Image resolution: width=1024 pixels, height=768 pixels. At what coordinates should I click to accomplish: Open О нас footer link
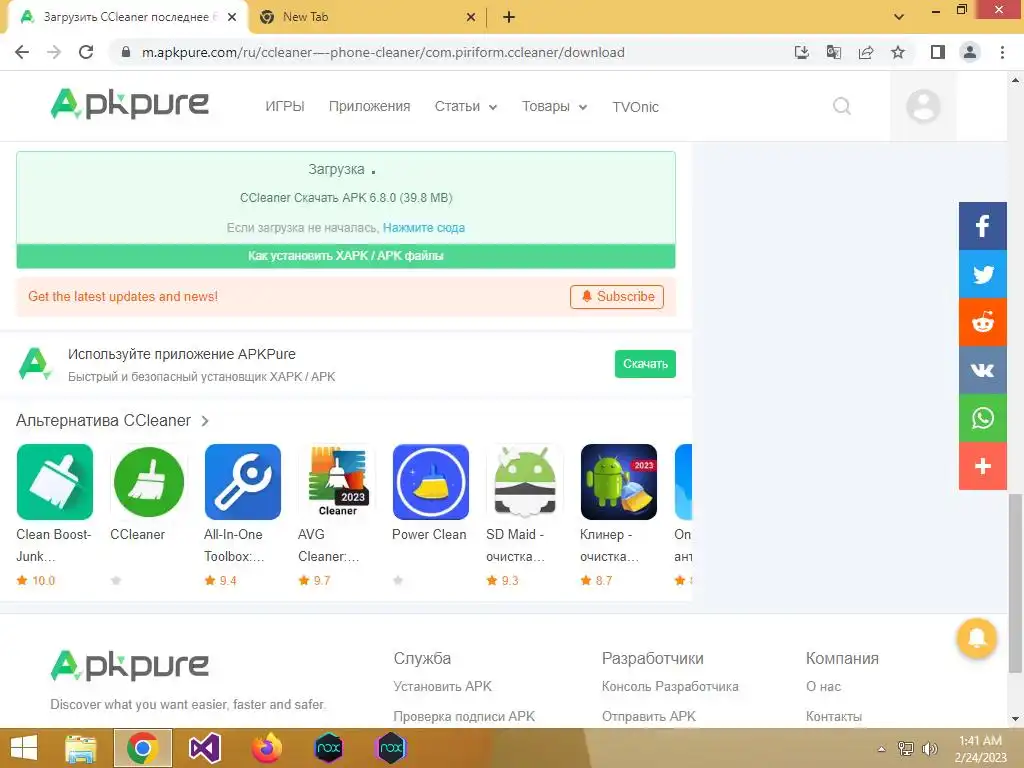point(823,686)
